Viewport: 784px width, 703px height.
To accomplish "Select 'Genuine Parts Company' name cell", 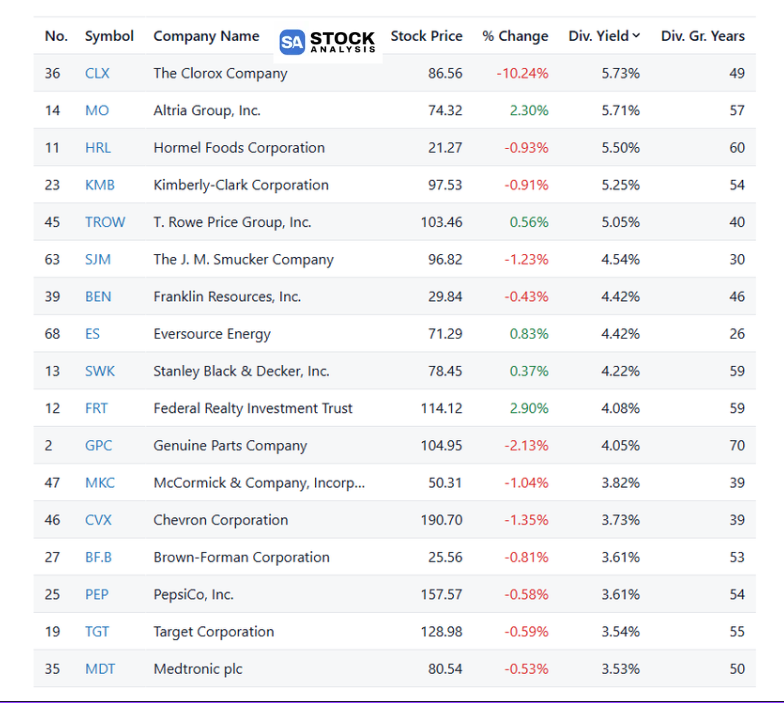I will coord(230,446).
